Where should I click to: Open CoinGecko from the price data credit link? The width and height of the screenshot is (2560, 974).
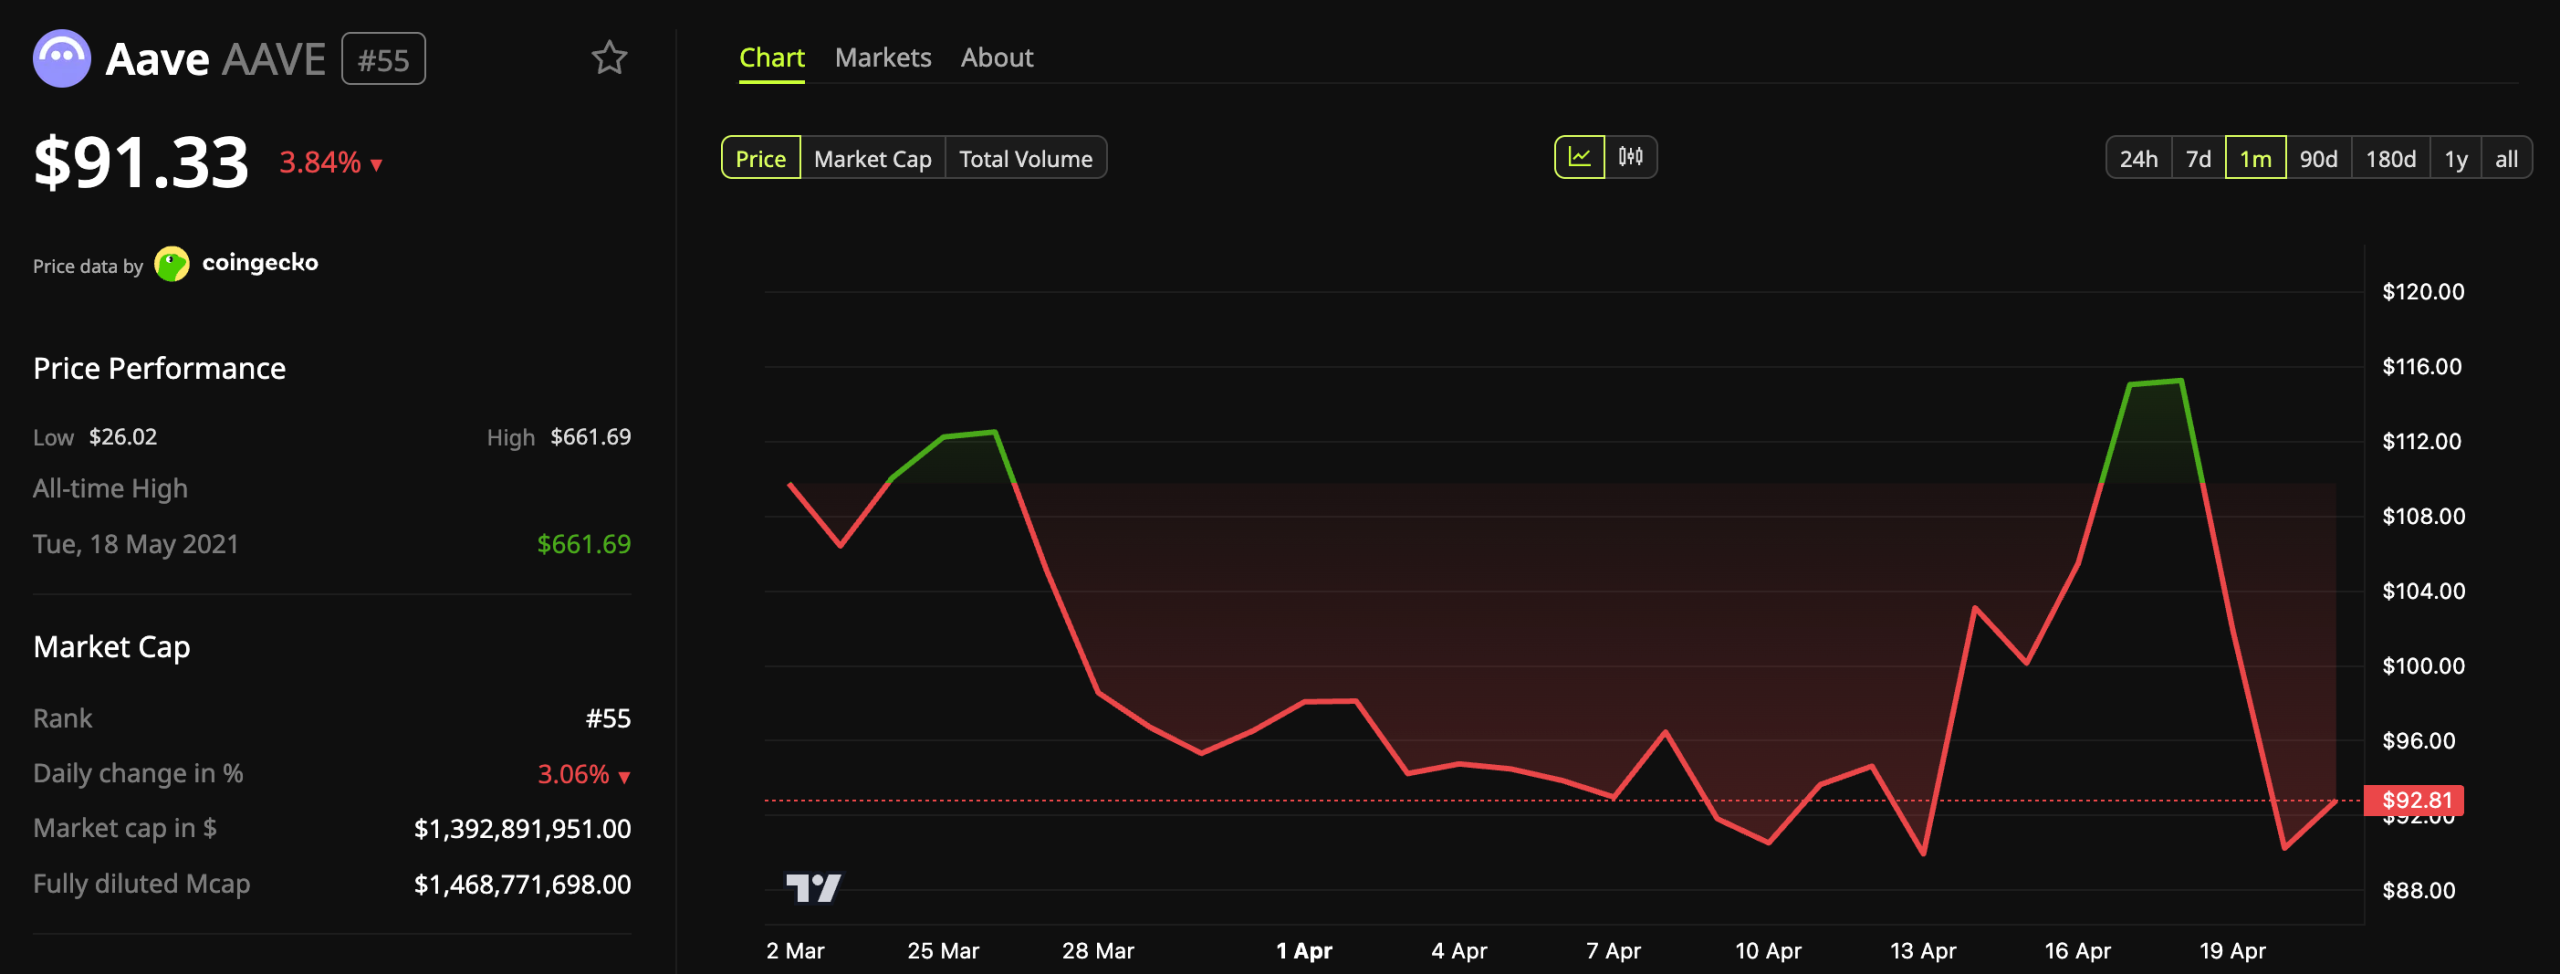(261, 262)
